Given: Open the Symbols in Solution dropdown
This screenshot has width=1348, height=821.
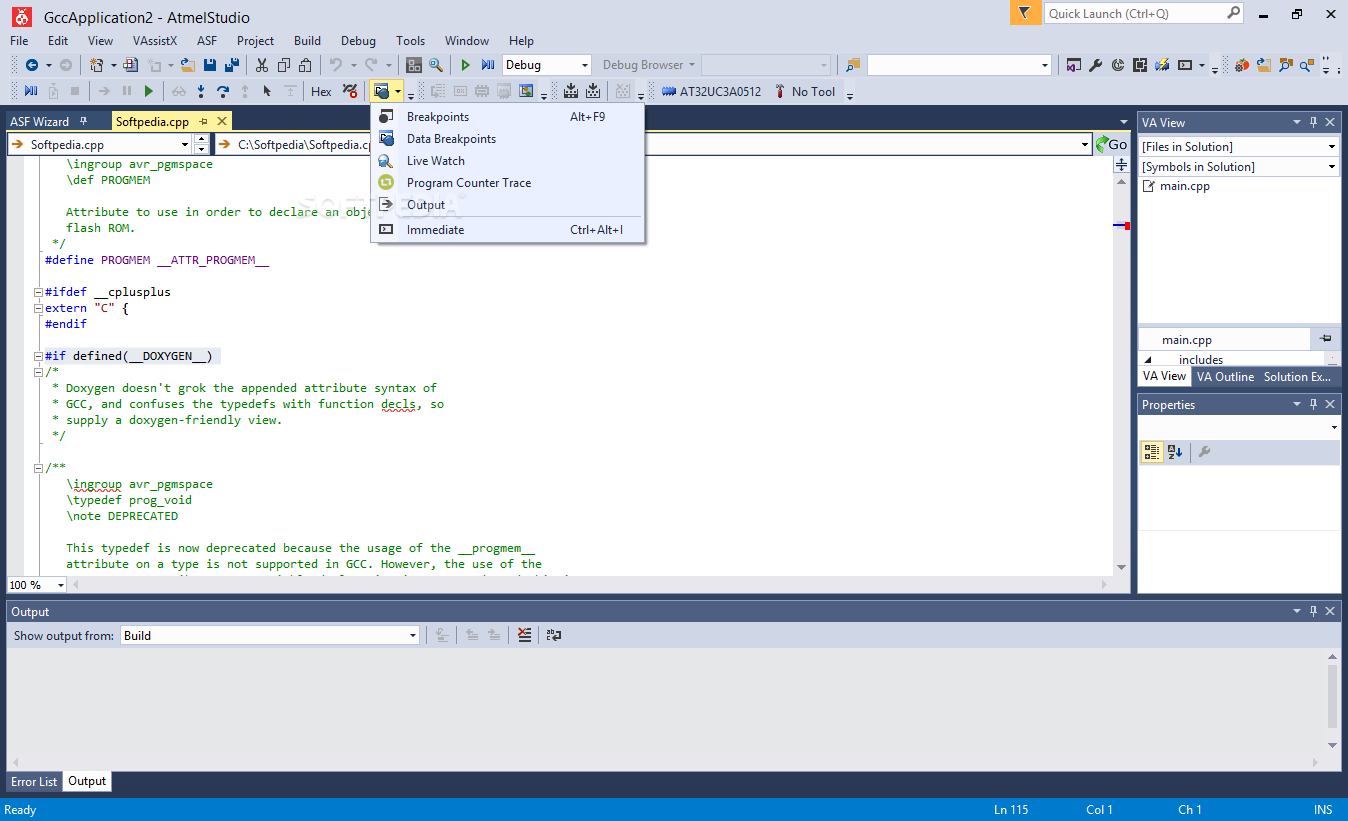Looking at the screenshot, I should [1331, 167].
